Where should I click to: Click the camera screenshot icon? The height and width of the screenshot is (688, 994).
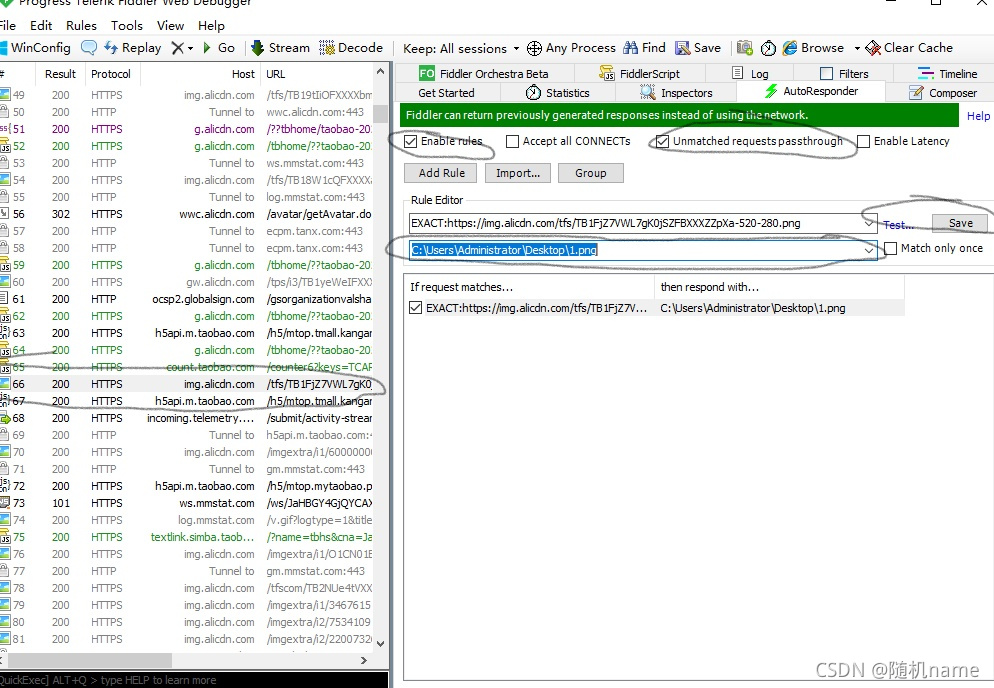pos(745,48)
